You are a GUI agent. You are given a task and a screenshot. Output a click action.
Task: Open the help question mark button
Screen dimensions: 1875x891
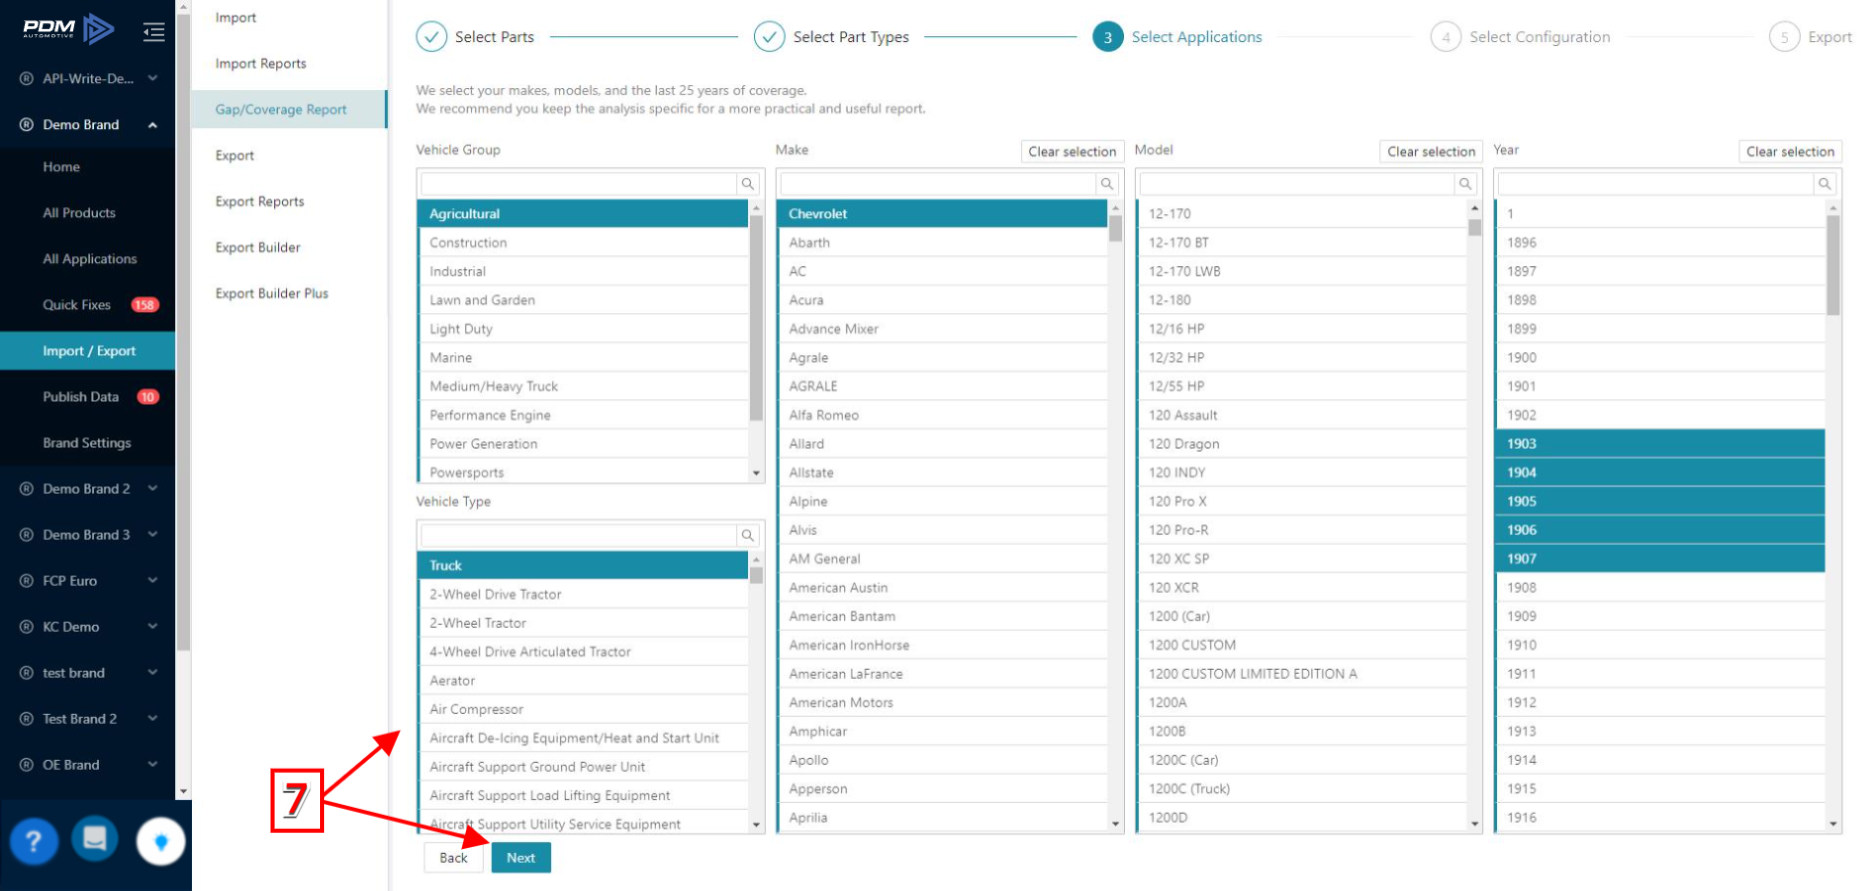click(x=34, y=841)
